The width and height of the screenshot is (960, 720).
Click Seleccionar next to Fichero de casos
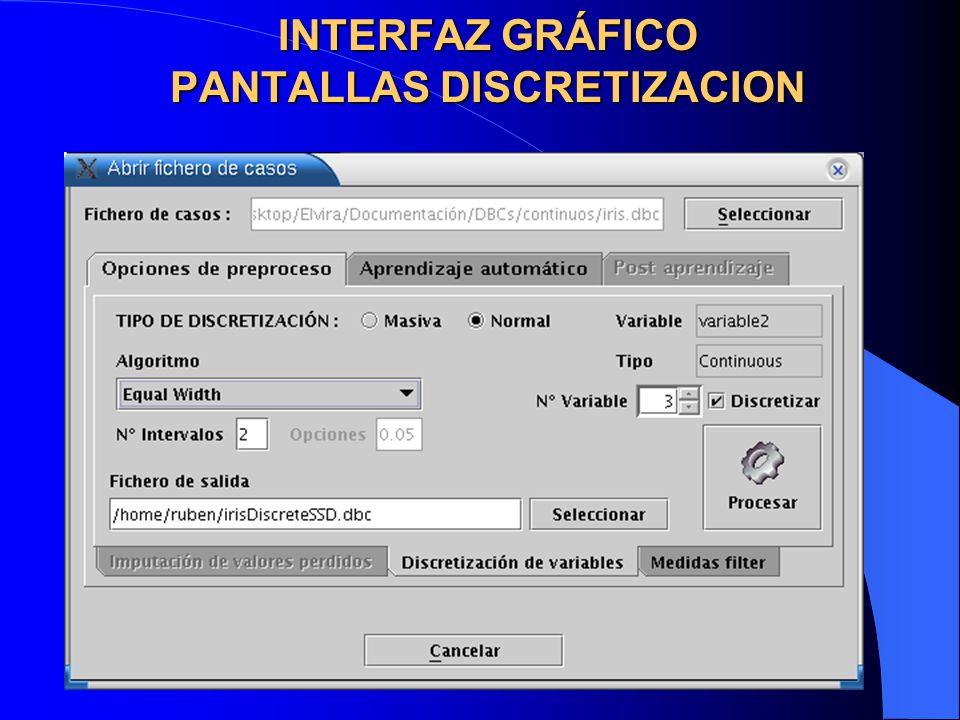[x=763, y=214]
